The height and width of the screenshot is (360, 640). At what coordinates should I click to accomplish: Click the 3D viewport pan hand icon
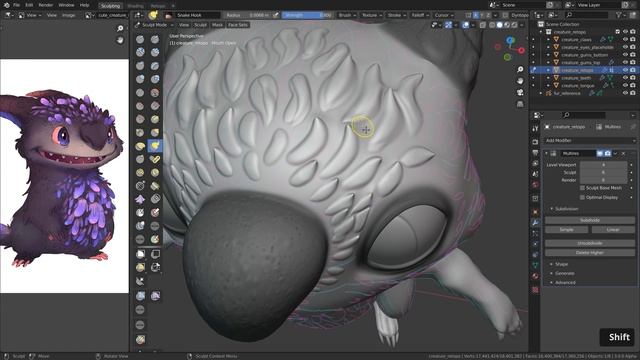click(520, 81)
